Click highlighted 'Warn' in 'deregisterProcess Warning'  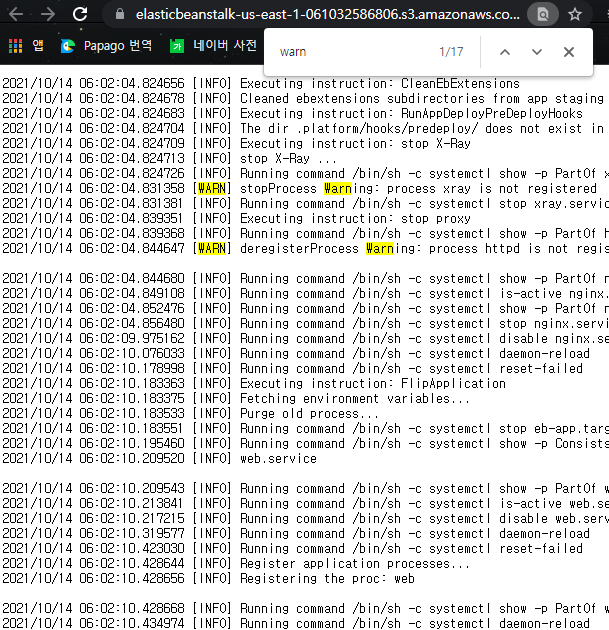coord(380,248)
